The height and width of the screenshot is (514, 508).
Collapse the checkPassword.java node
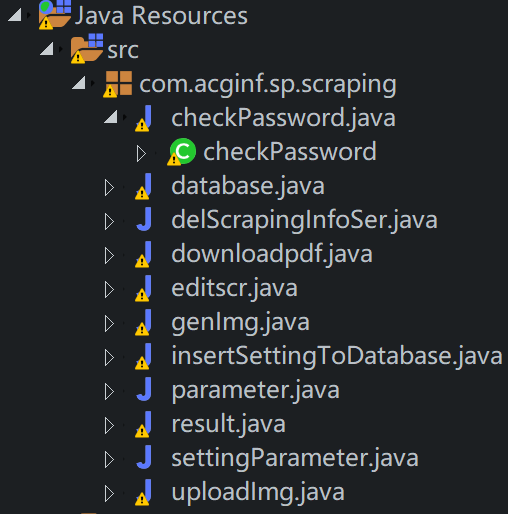click(x=111, y=117)
